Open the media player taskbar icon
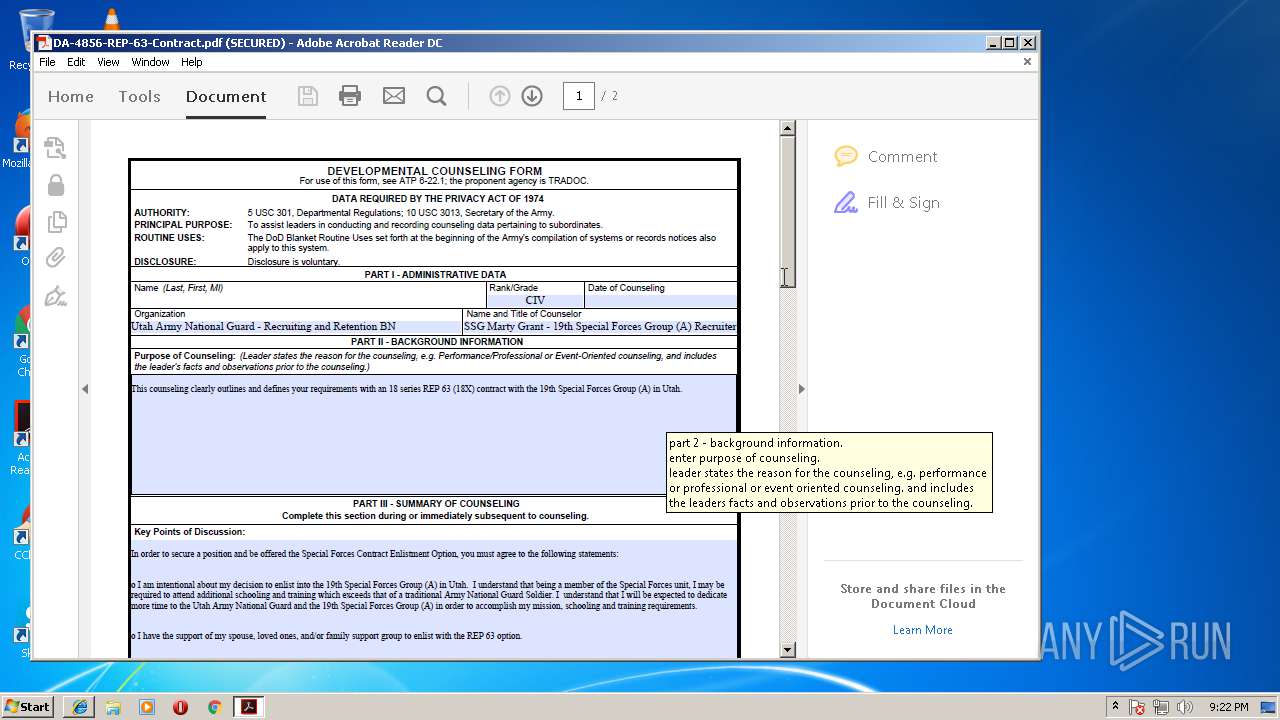This screenshot has height=720, width=1280. pyautogui.click(x=147, y=707)
